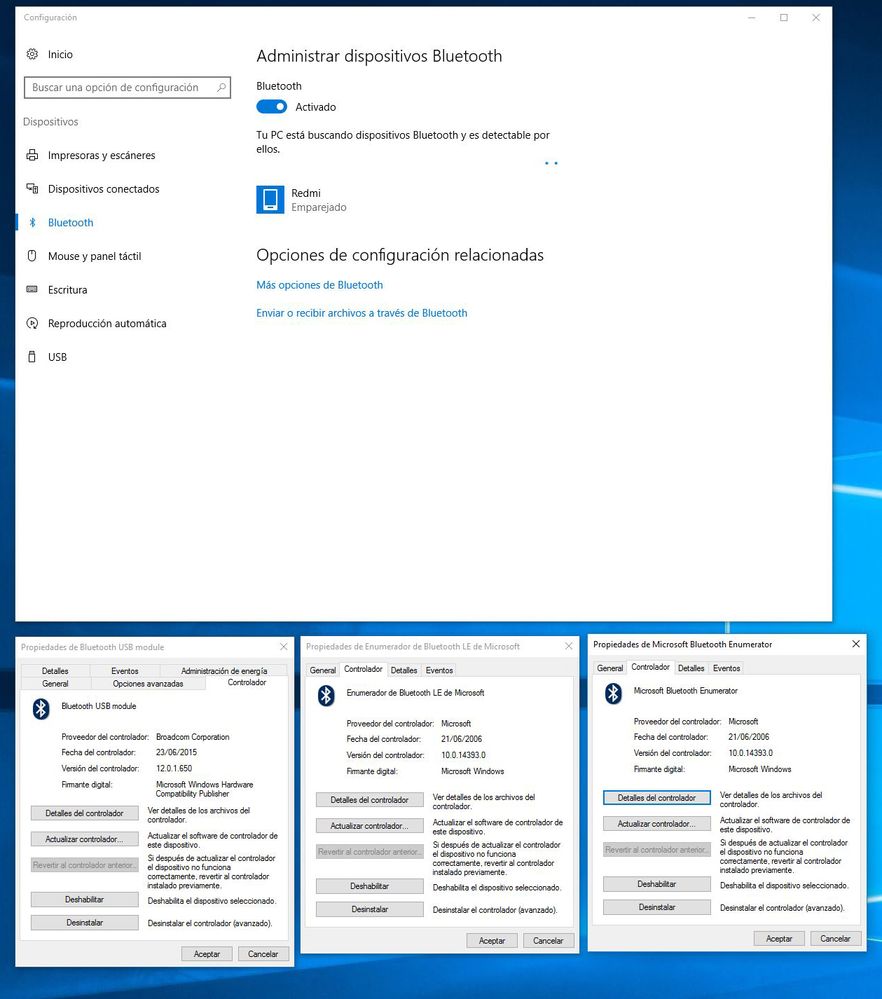Click Actualizar controlador in Enumerador de Bluetooth LE
882x999 pixels.
point(370,826)
